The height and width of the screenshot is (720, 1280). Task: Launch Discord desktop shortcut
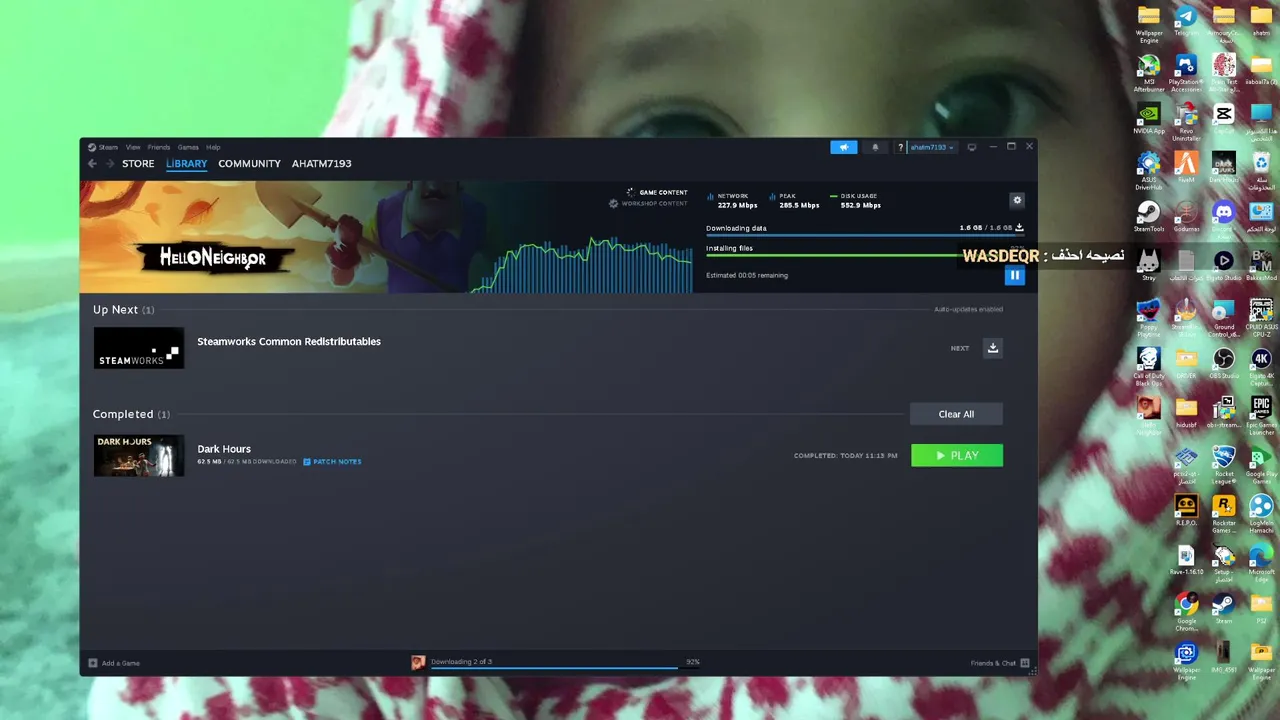(1223, 217)
